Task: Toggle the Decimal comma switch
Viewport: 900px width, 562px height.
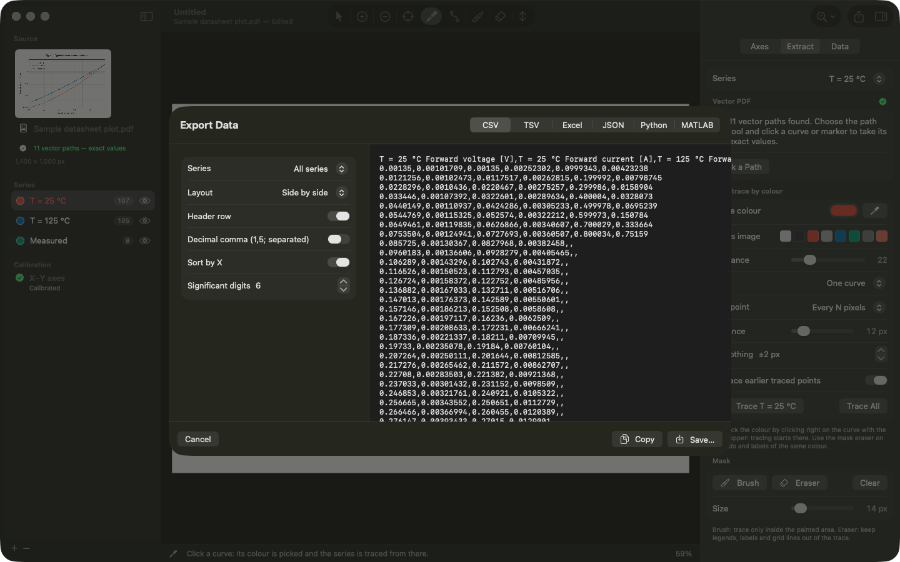Action: (339, 239)
